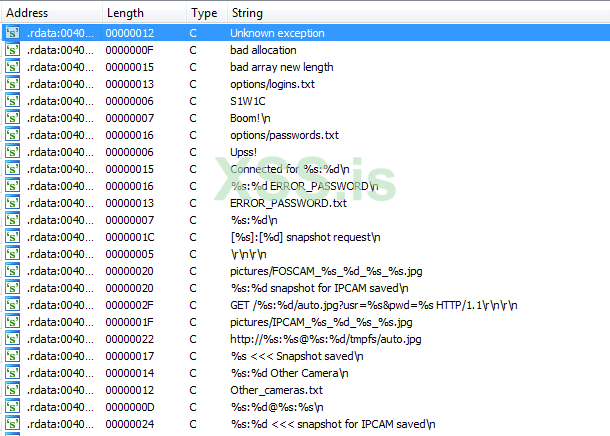The width and height of the screenshot is (610, 436).
Task: Click length value 0000001C
Action: pyautogui.click(x=130, y=237)
